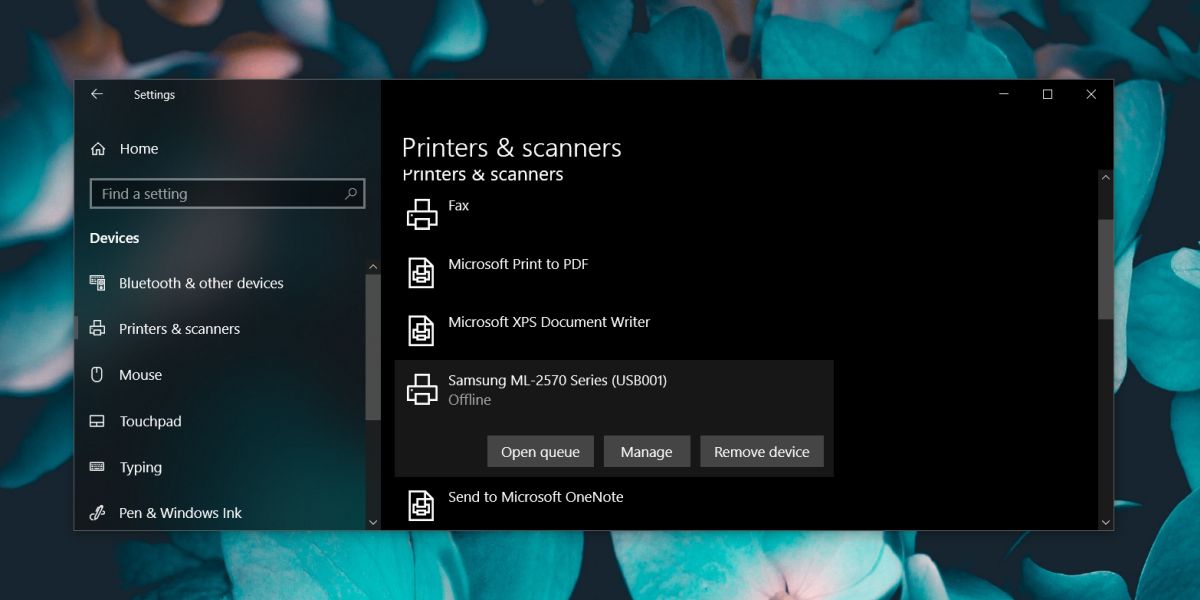The image size is (1200, 600).
Task: Click the Send to Microsoft OneNote icon
Action: point(422,505)
